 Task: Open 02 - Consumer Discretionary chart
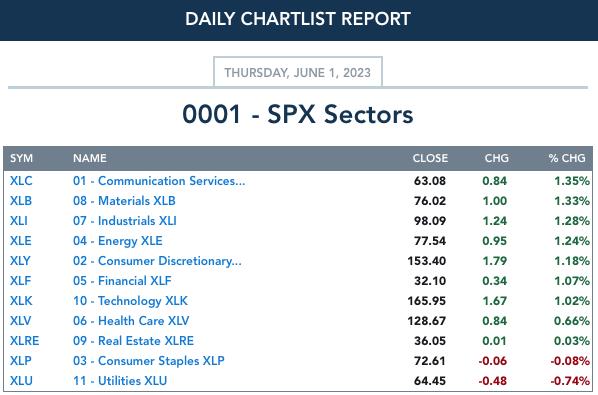[x=157, y=261]
